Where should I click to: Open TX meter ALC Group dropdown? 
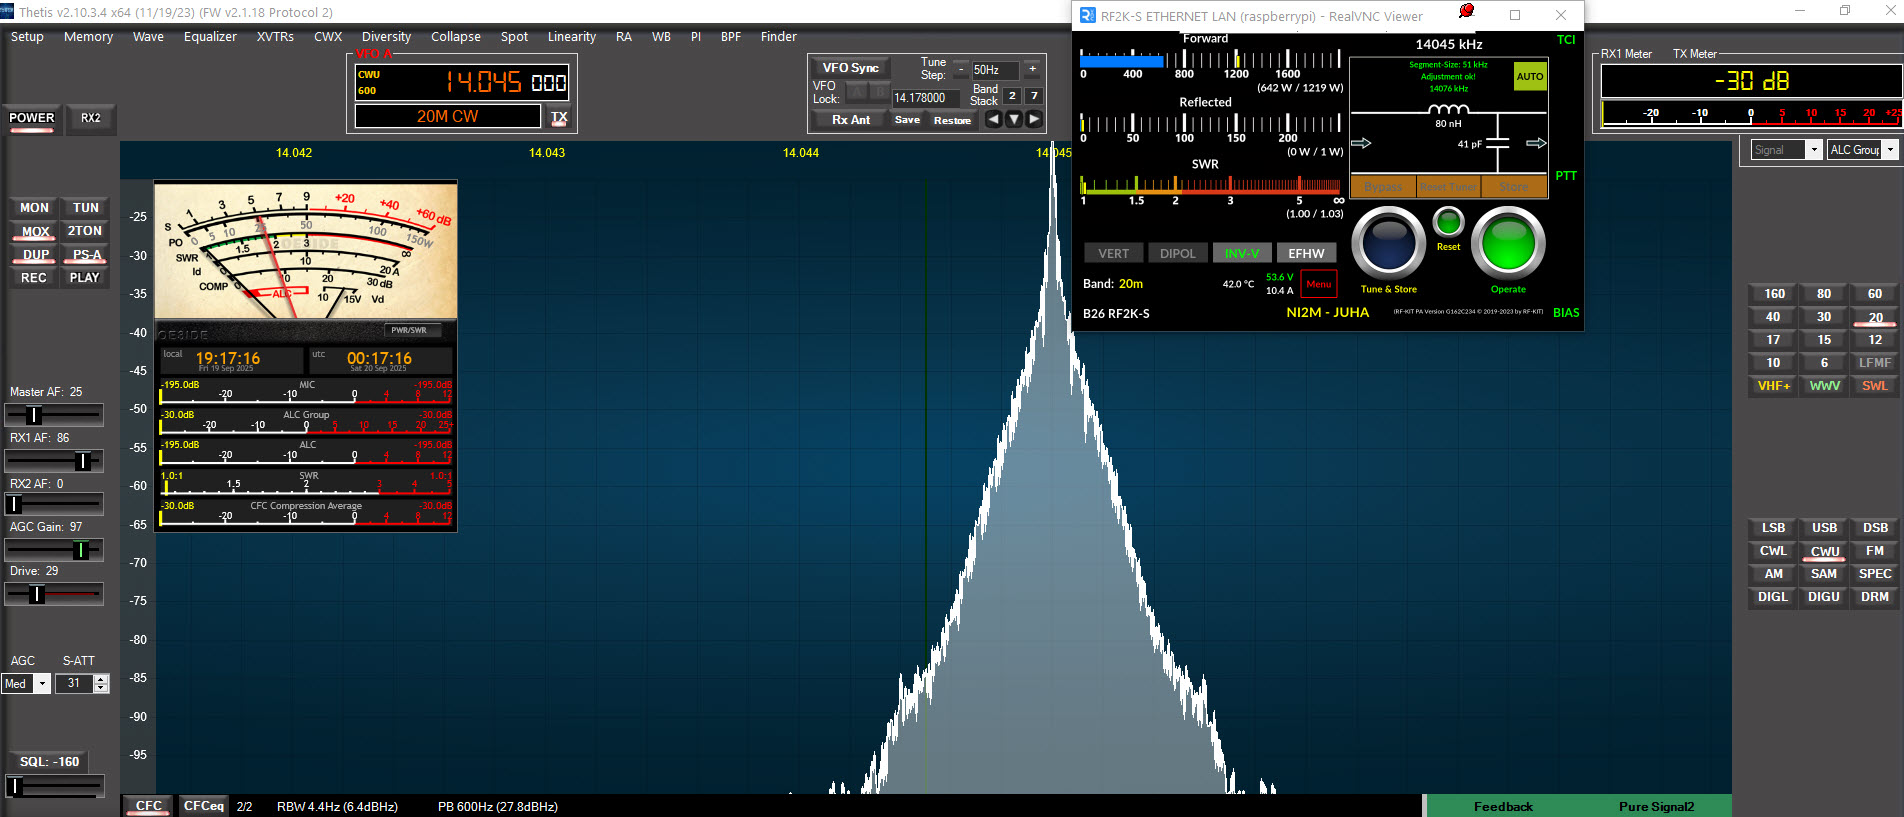click(x=1862, y=150)
